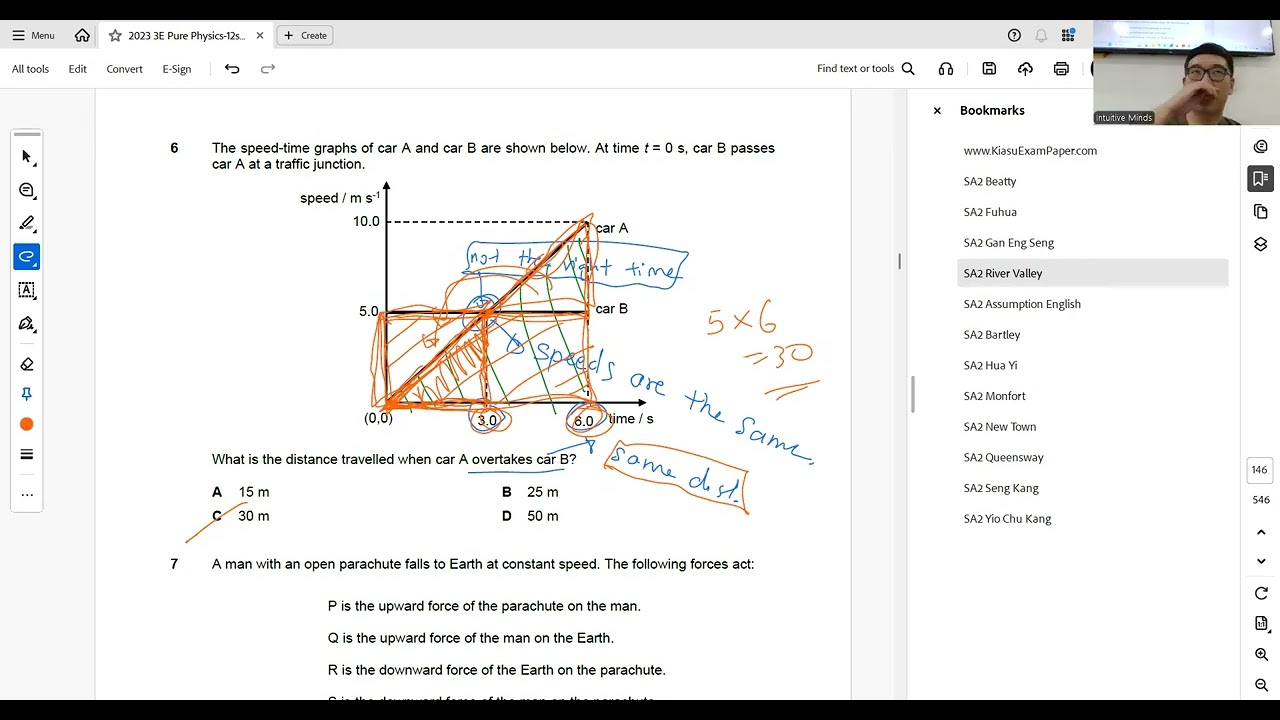Viewport: 1280px width, 720px height.
Task: Open the SA2 Fuhua bookmark
Action: [990, 212]
